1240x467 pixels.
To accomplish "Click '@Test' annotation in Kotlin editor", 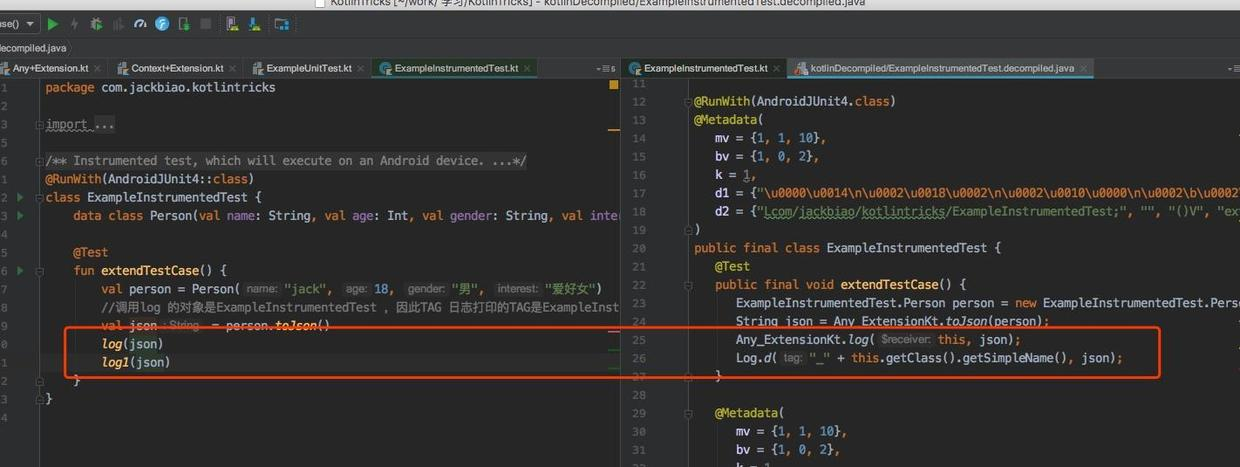I will 90,252.
